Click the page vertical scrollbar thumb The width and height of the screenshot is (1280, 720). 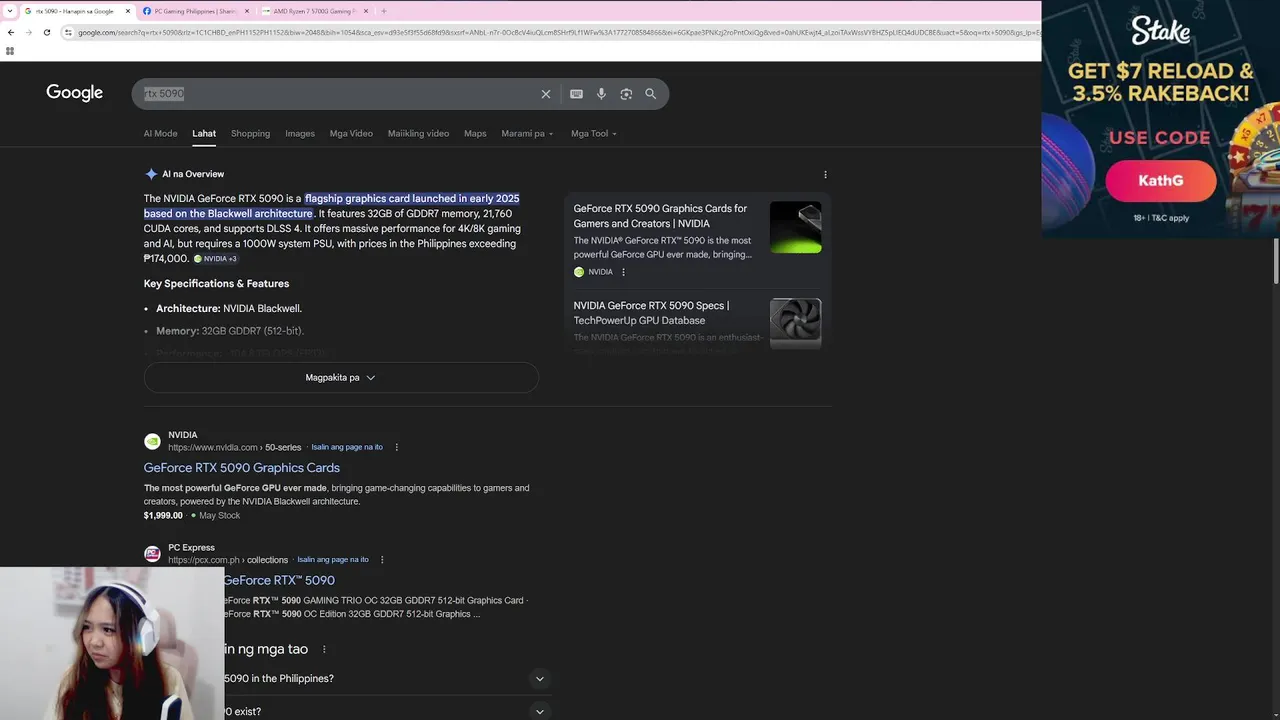pyautogui.click(x=1276, y=261)
